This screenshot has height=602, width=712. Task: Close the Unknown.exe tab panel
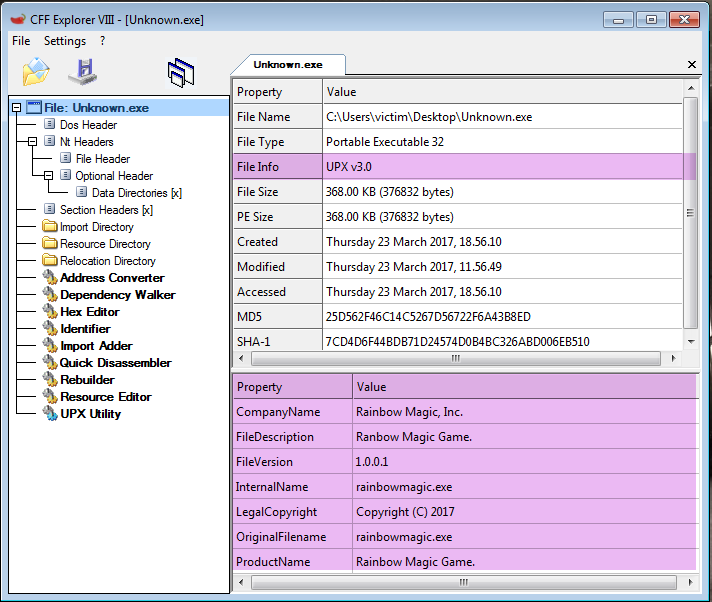pos(692,64)
